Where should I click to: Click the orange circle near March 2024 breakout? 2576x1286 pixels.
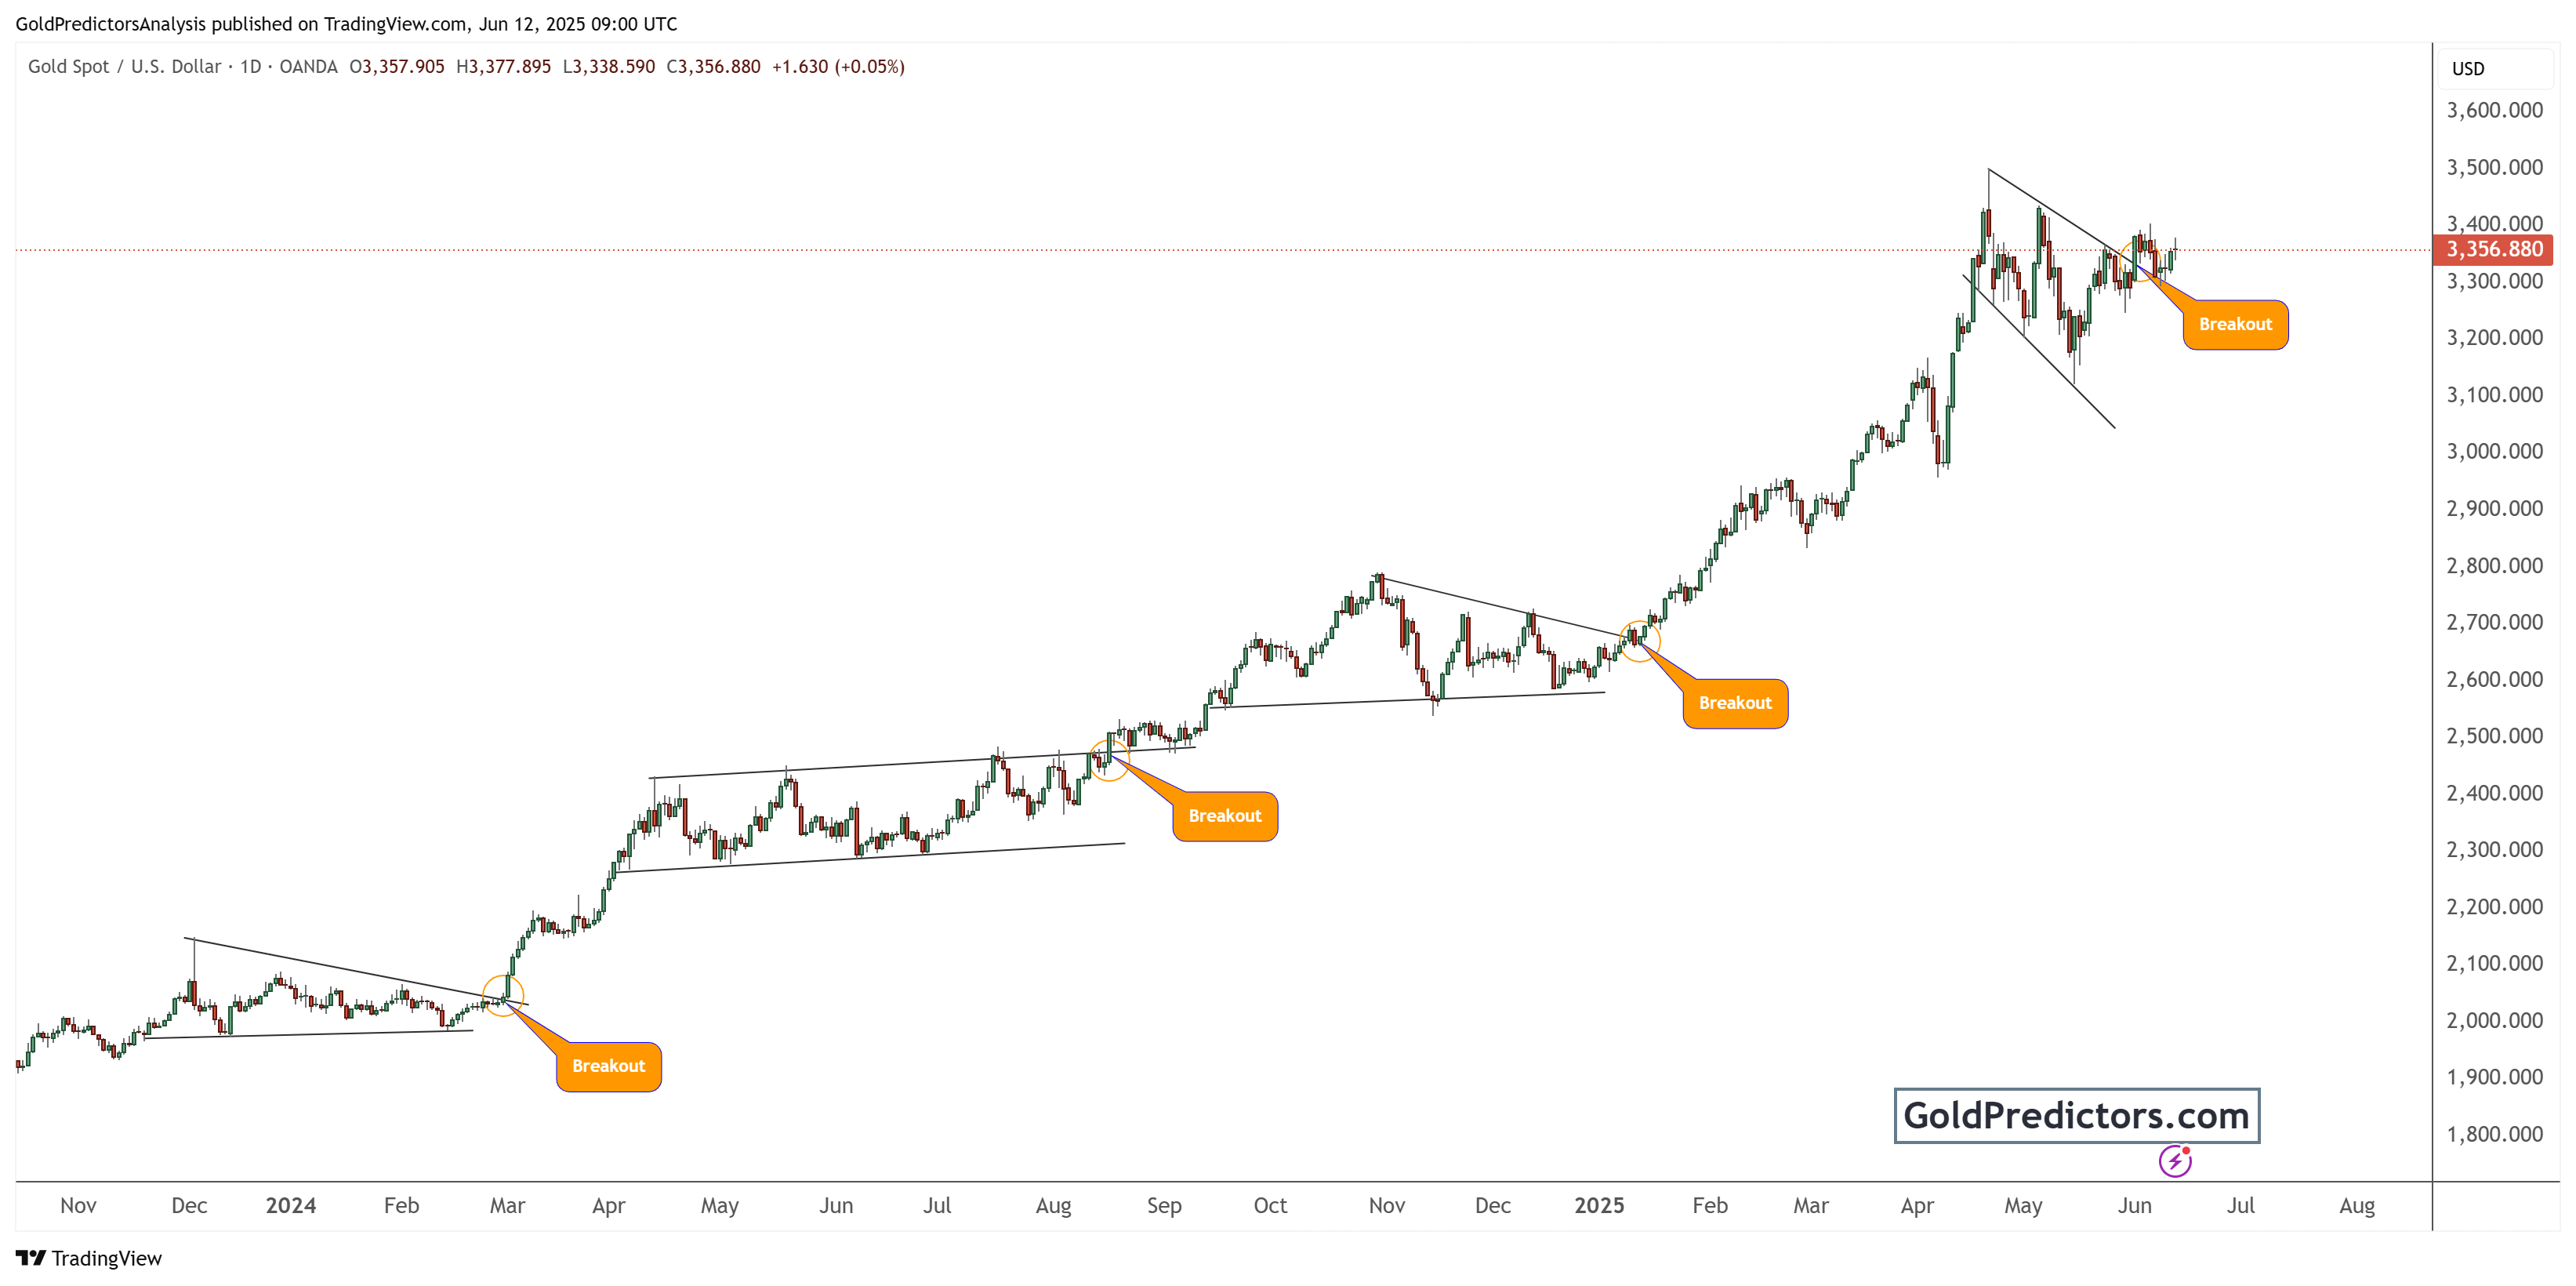click(x=503, y=996)
